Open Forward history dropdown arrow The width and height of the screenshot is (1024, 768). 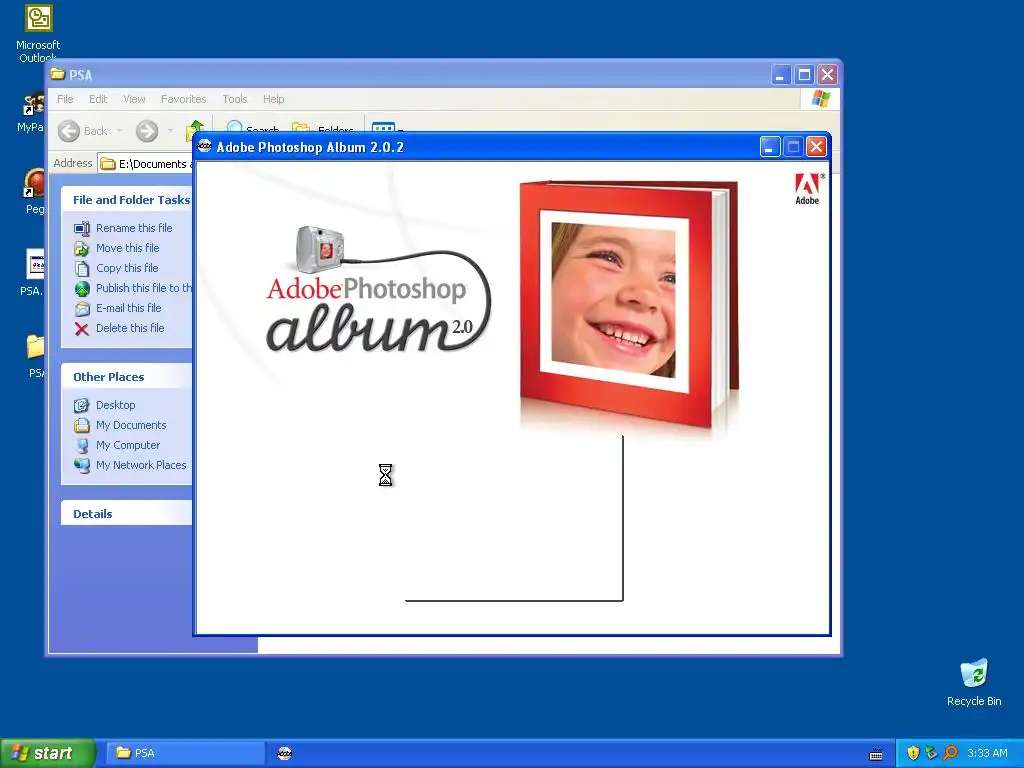coord(170,131)
